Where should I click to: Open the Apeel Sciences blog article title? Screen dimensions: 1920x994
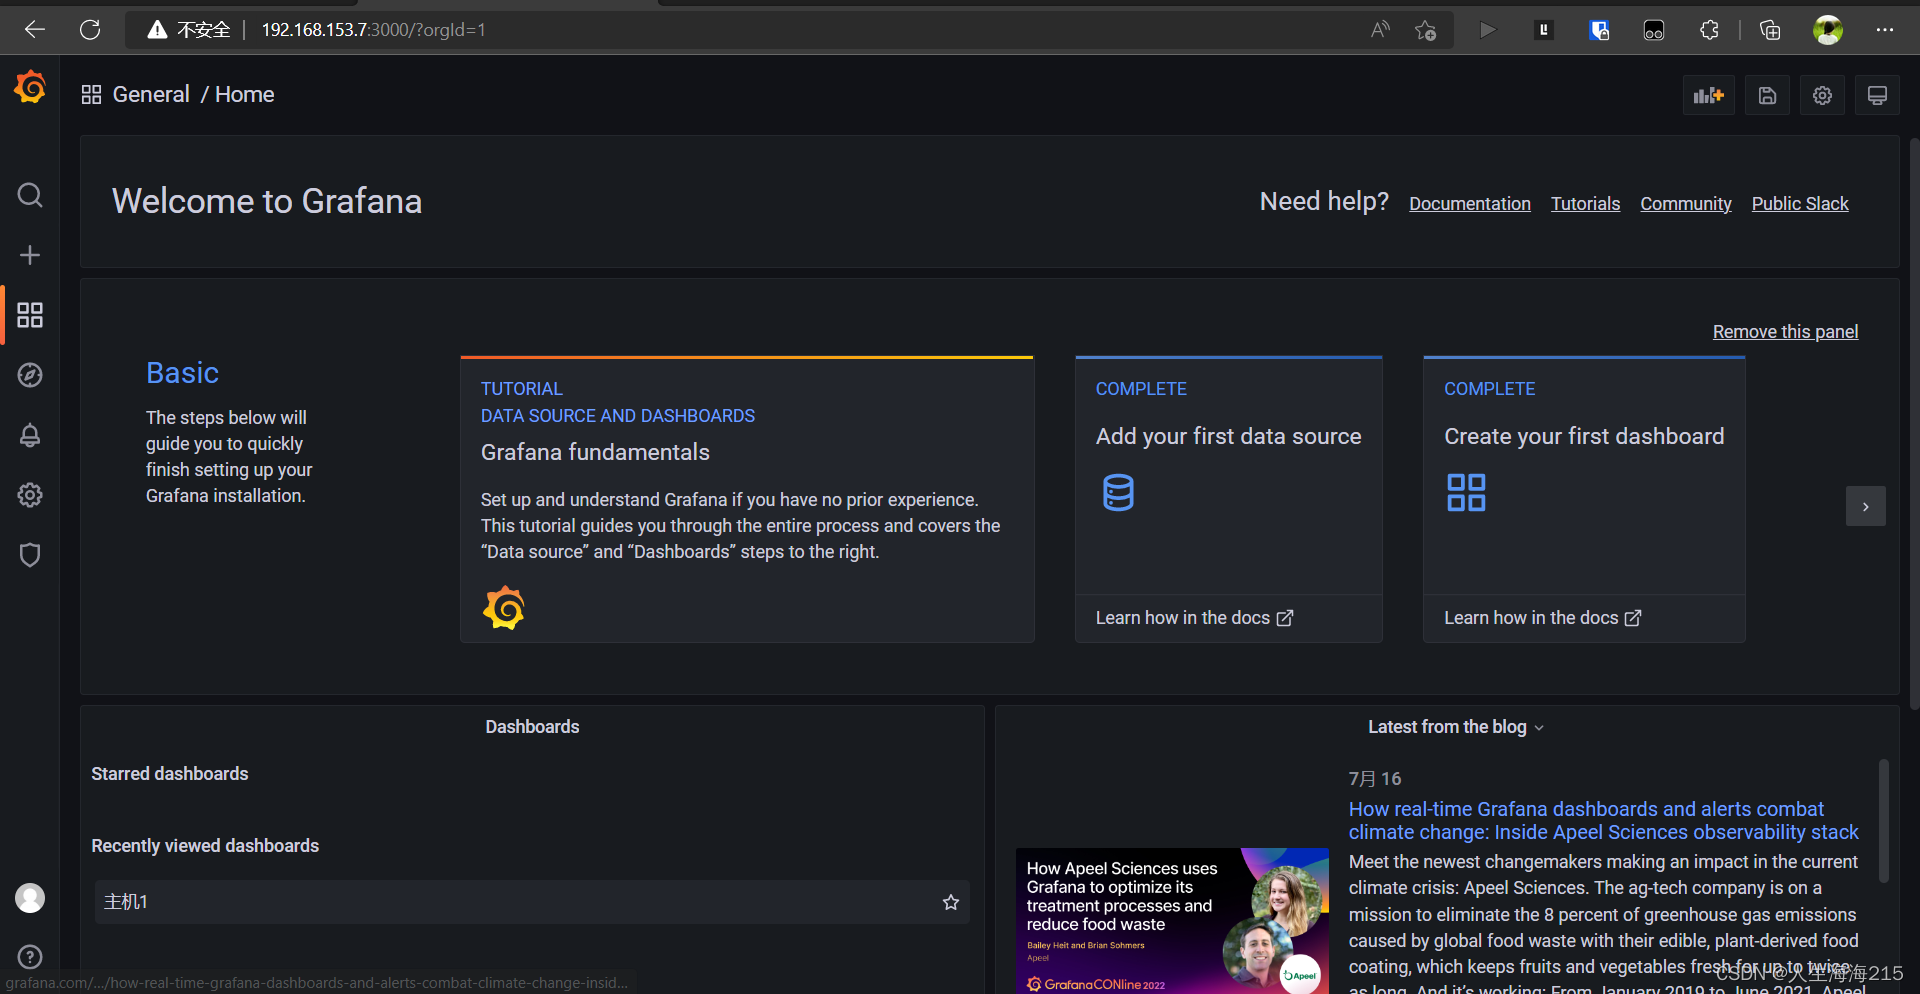[x=1603, y=820]
